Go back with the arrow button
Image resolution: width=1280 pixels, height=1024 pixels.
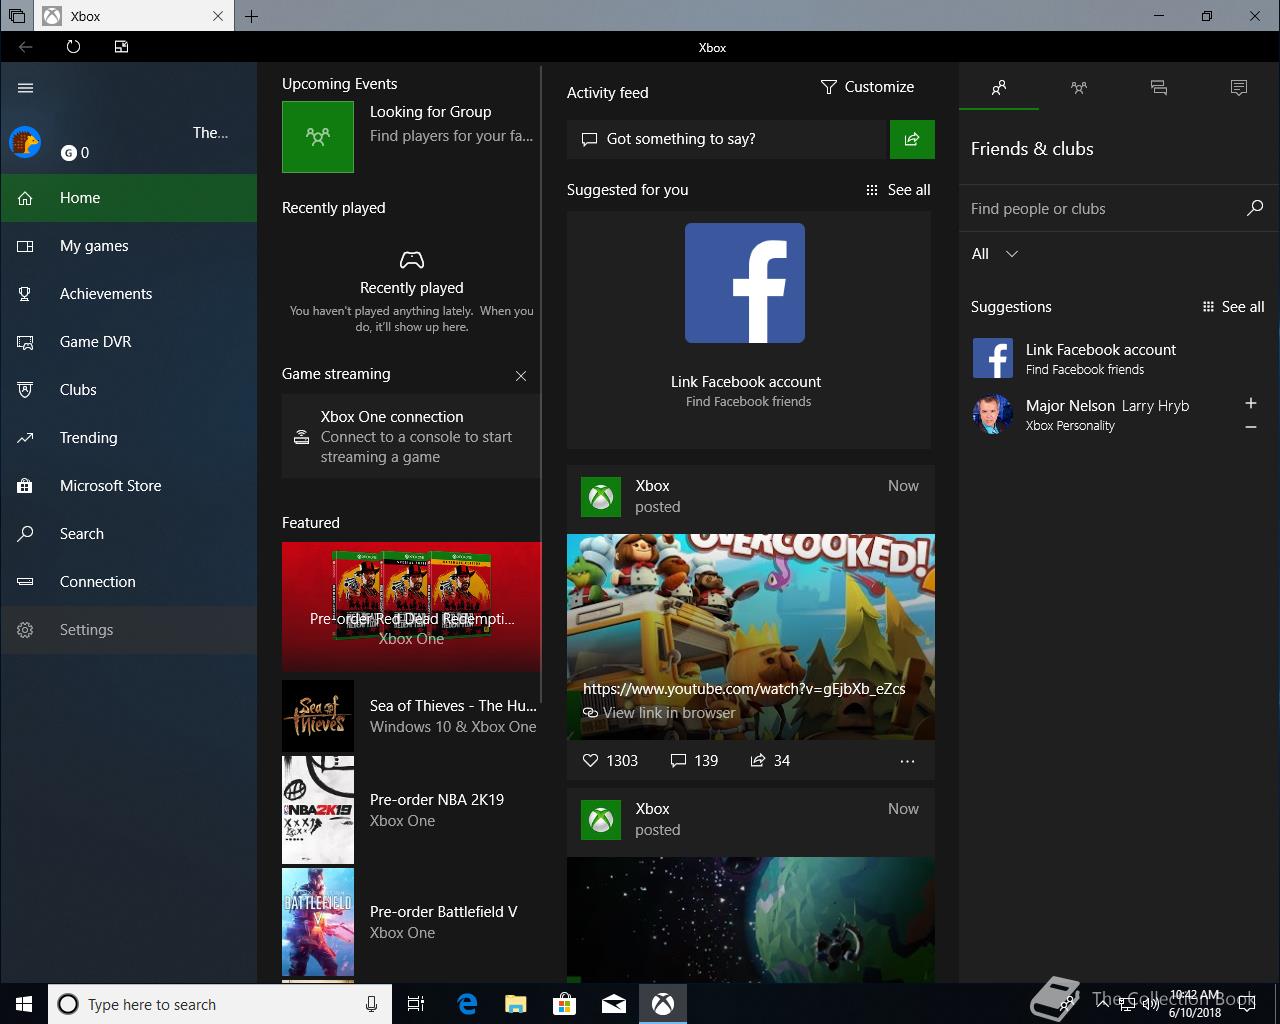(26, 47)
